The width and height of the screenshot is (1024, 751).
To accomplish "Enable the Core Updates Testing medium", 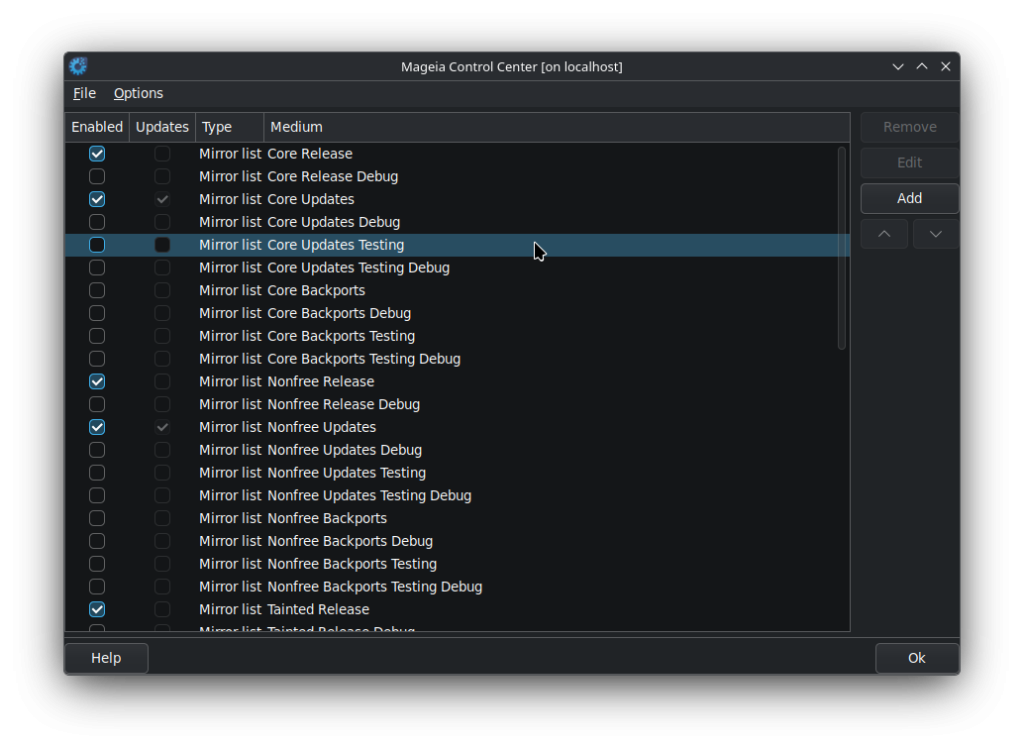I will (97, 245).
